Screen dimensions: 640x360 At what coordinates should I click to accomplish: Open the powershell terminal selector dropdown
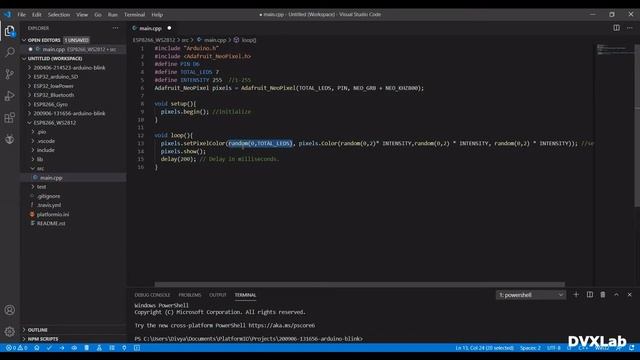(x=531, y=295)
